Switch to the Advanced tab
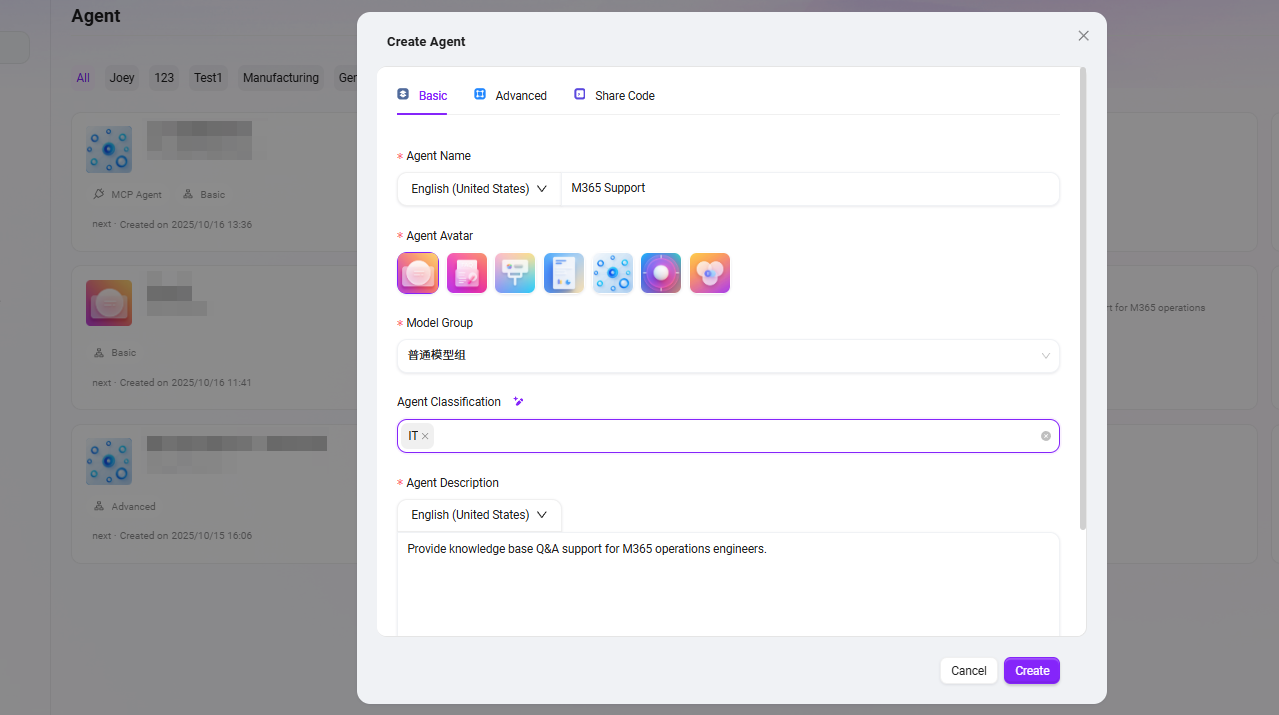This screenshot has height=715, width=1279. tap(511, 96)
